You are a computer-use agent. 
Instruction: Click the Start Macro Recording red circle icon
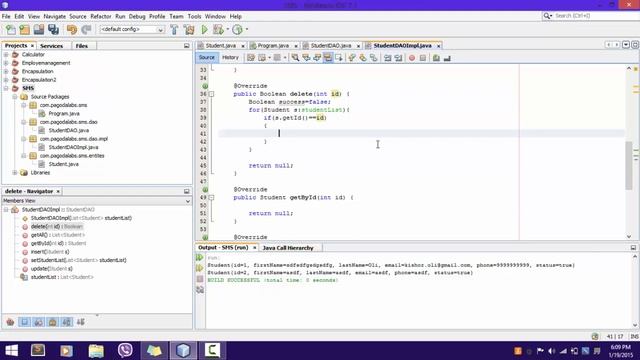[x=412, y=58]
